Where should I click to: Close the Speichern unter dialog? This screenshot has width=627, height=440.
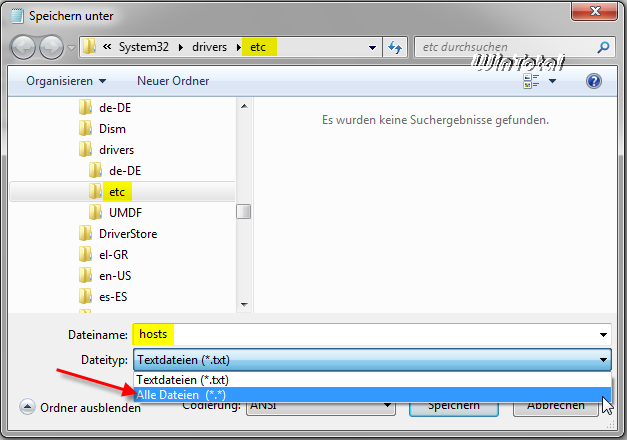tap(595, 11)
